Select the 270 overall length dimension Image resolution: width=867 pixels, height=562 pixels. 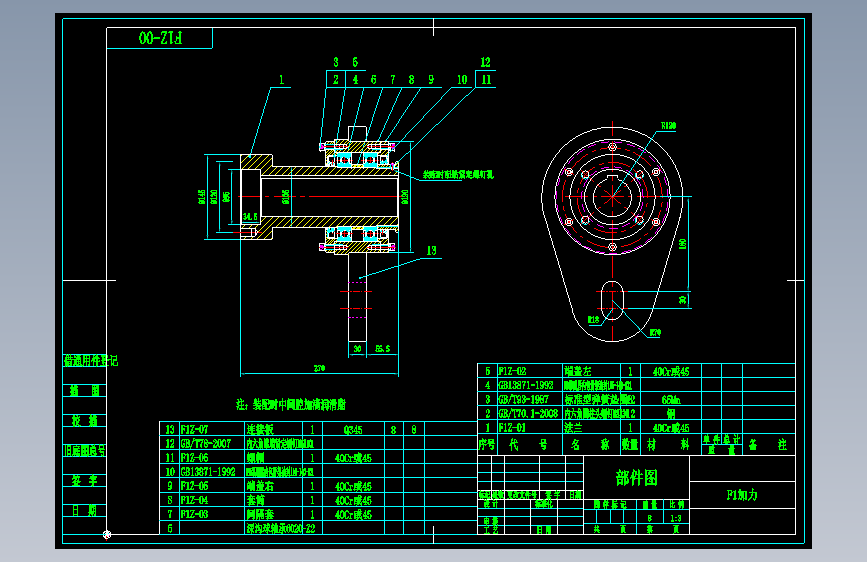(x=319, y=368)
